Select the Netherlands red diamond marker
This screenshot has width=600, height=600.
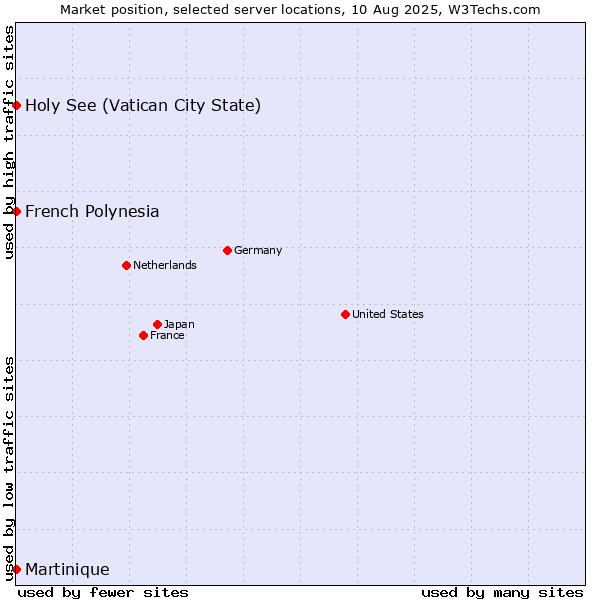[x=127, y=266]
